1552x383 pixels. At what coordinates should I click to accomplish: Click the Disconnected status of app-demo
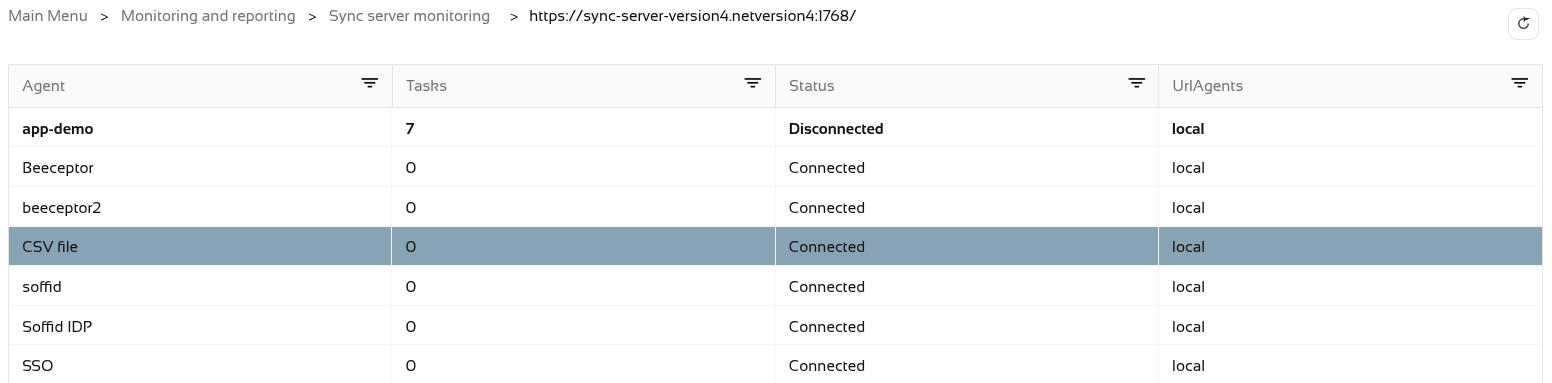836,129
